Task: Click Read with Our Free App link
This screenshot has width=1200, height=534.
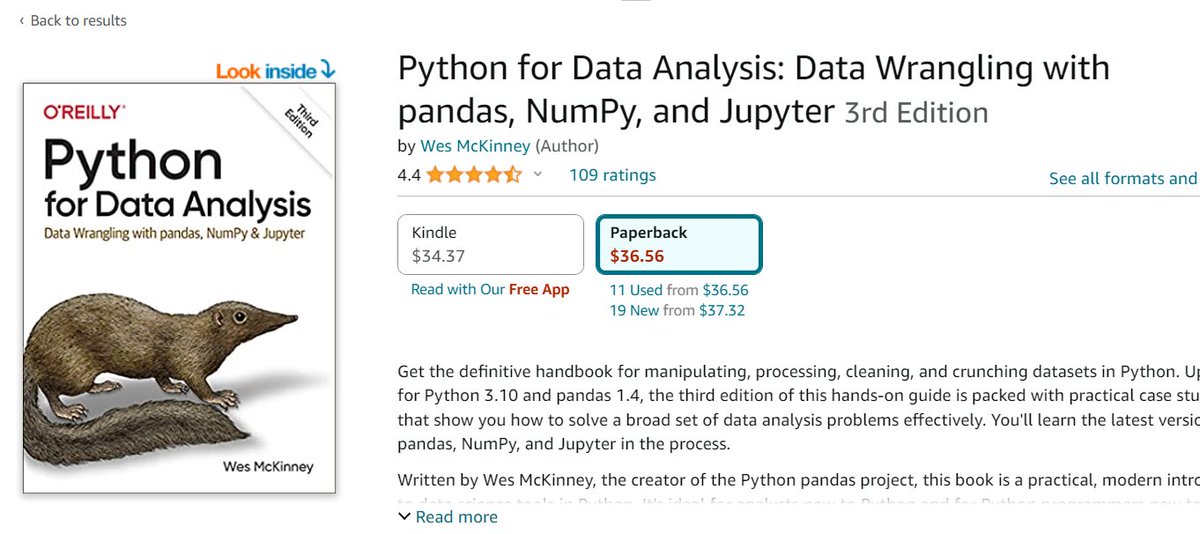Action: 490,289
